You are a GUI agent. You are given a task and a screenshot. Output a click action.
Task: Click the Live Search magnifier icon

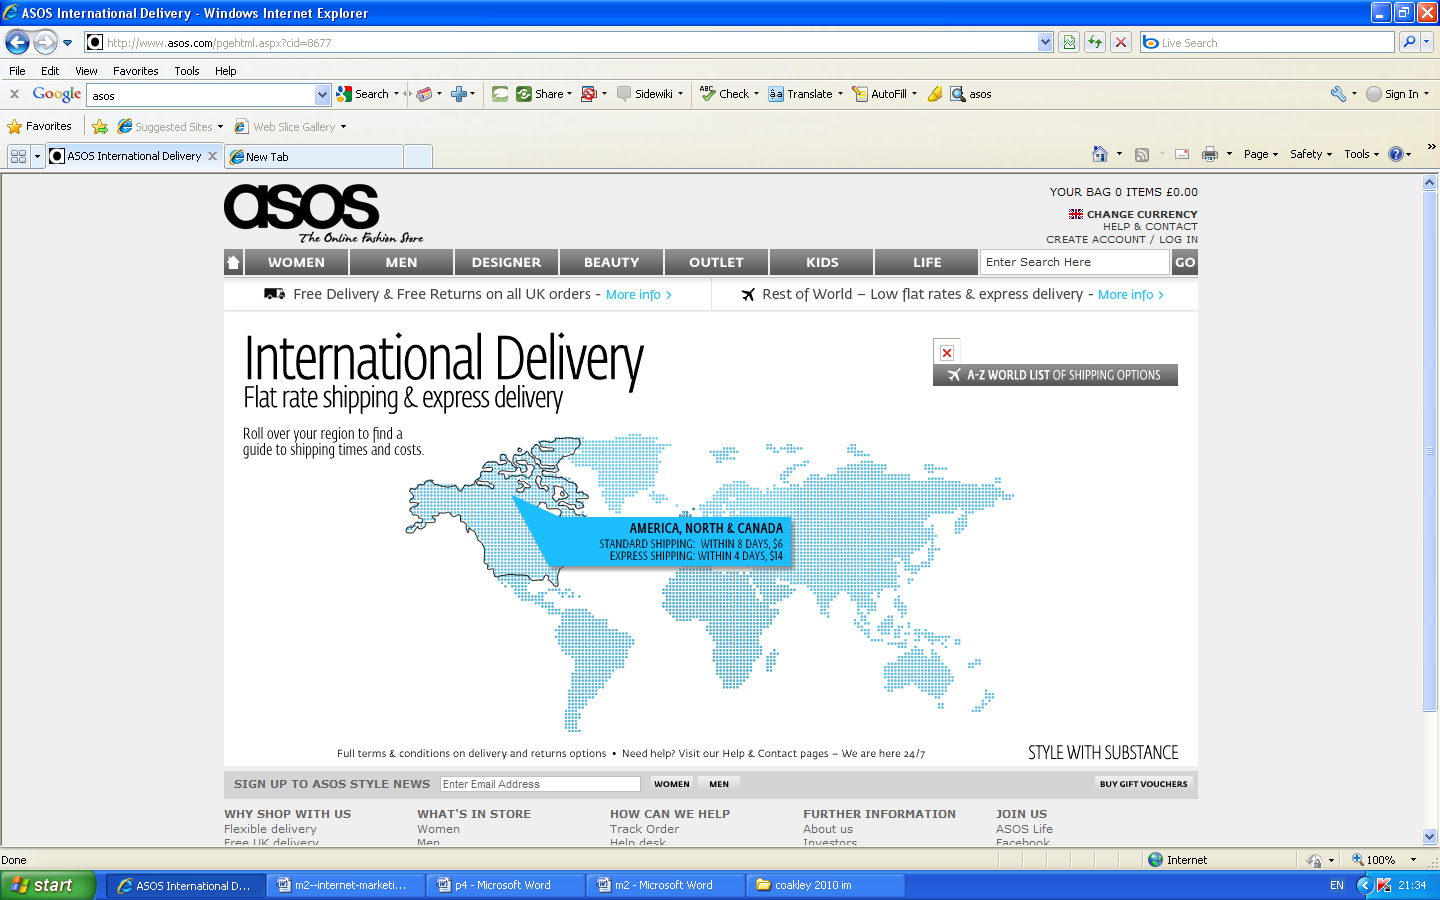pyautogui.click(x=1409, y=42)
